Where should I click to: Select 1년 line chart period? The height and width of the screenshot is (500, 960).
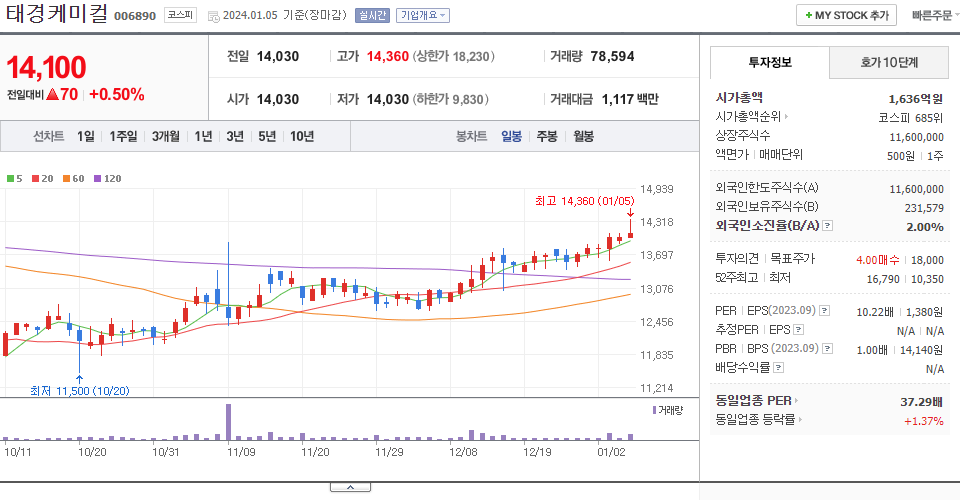pos(203,136)
